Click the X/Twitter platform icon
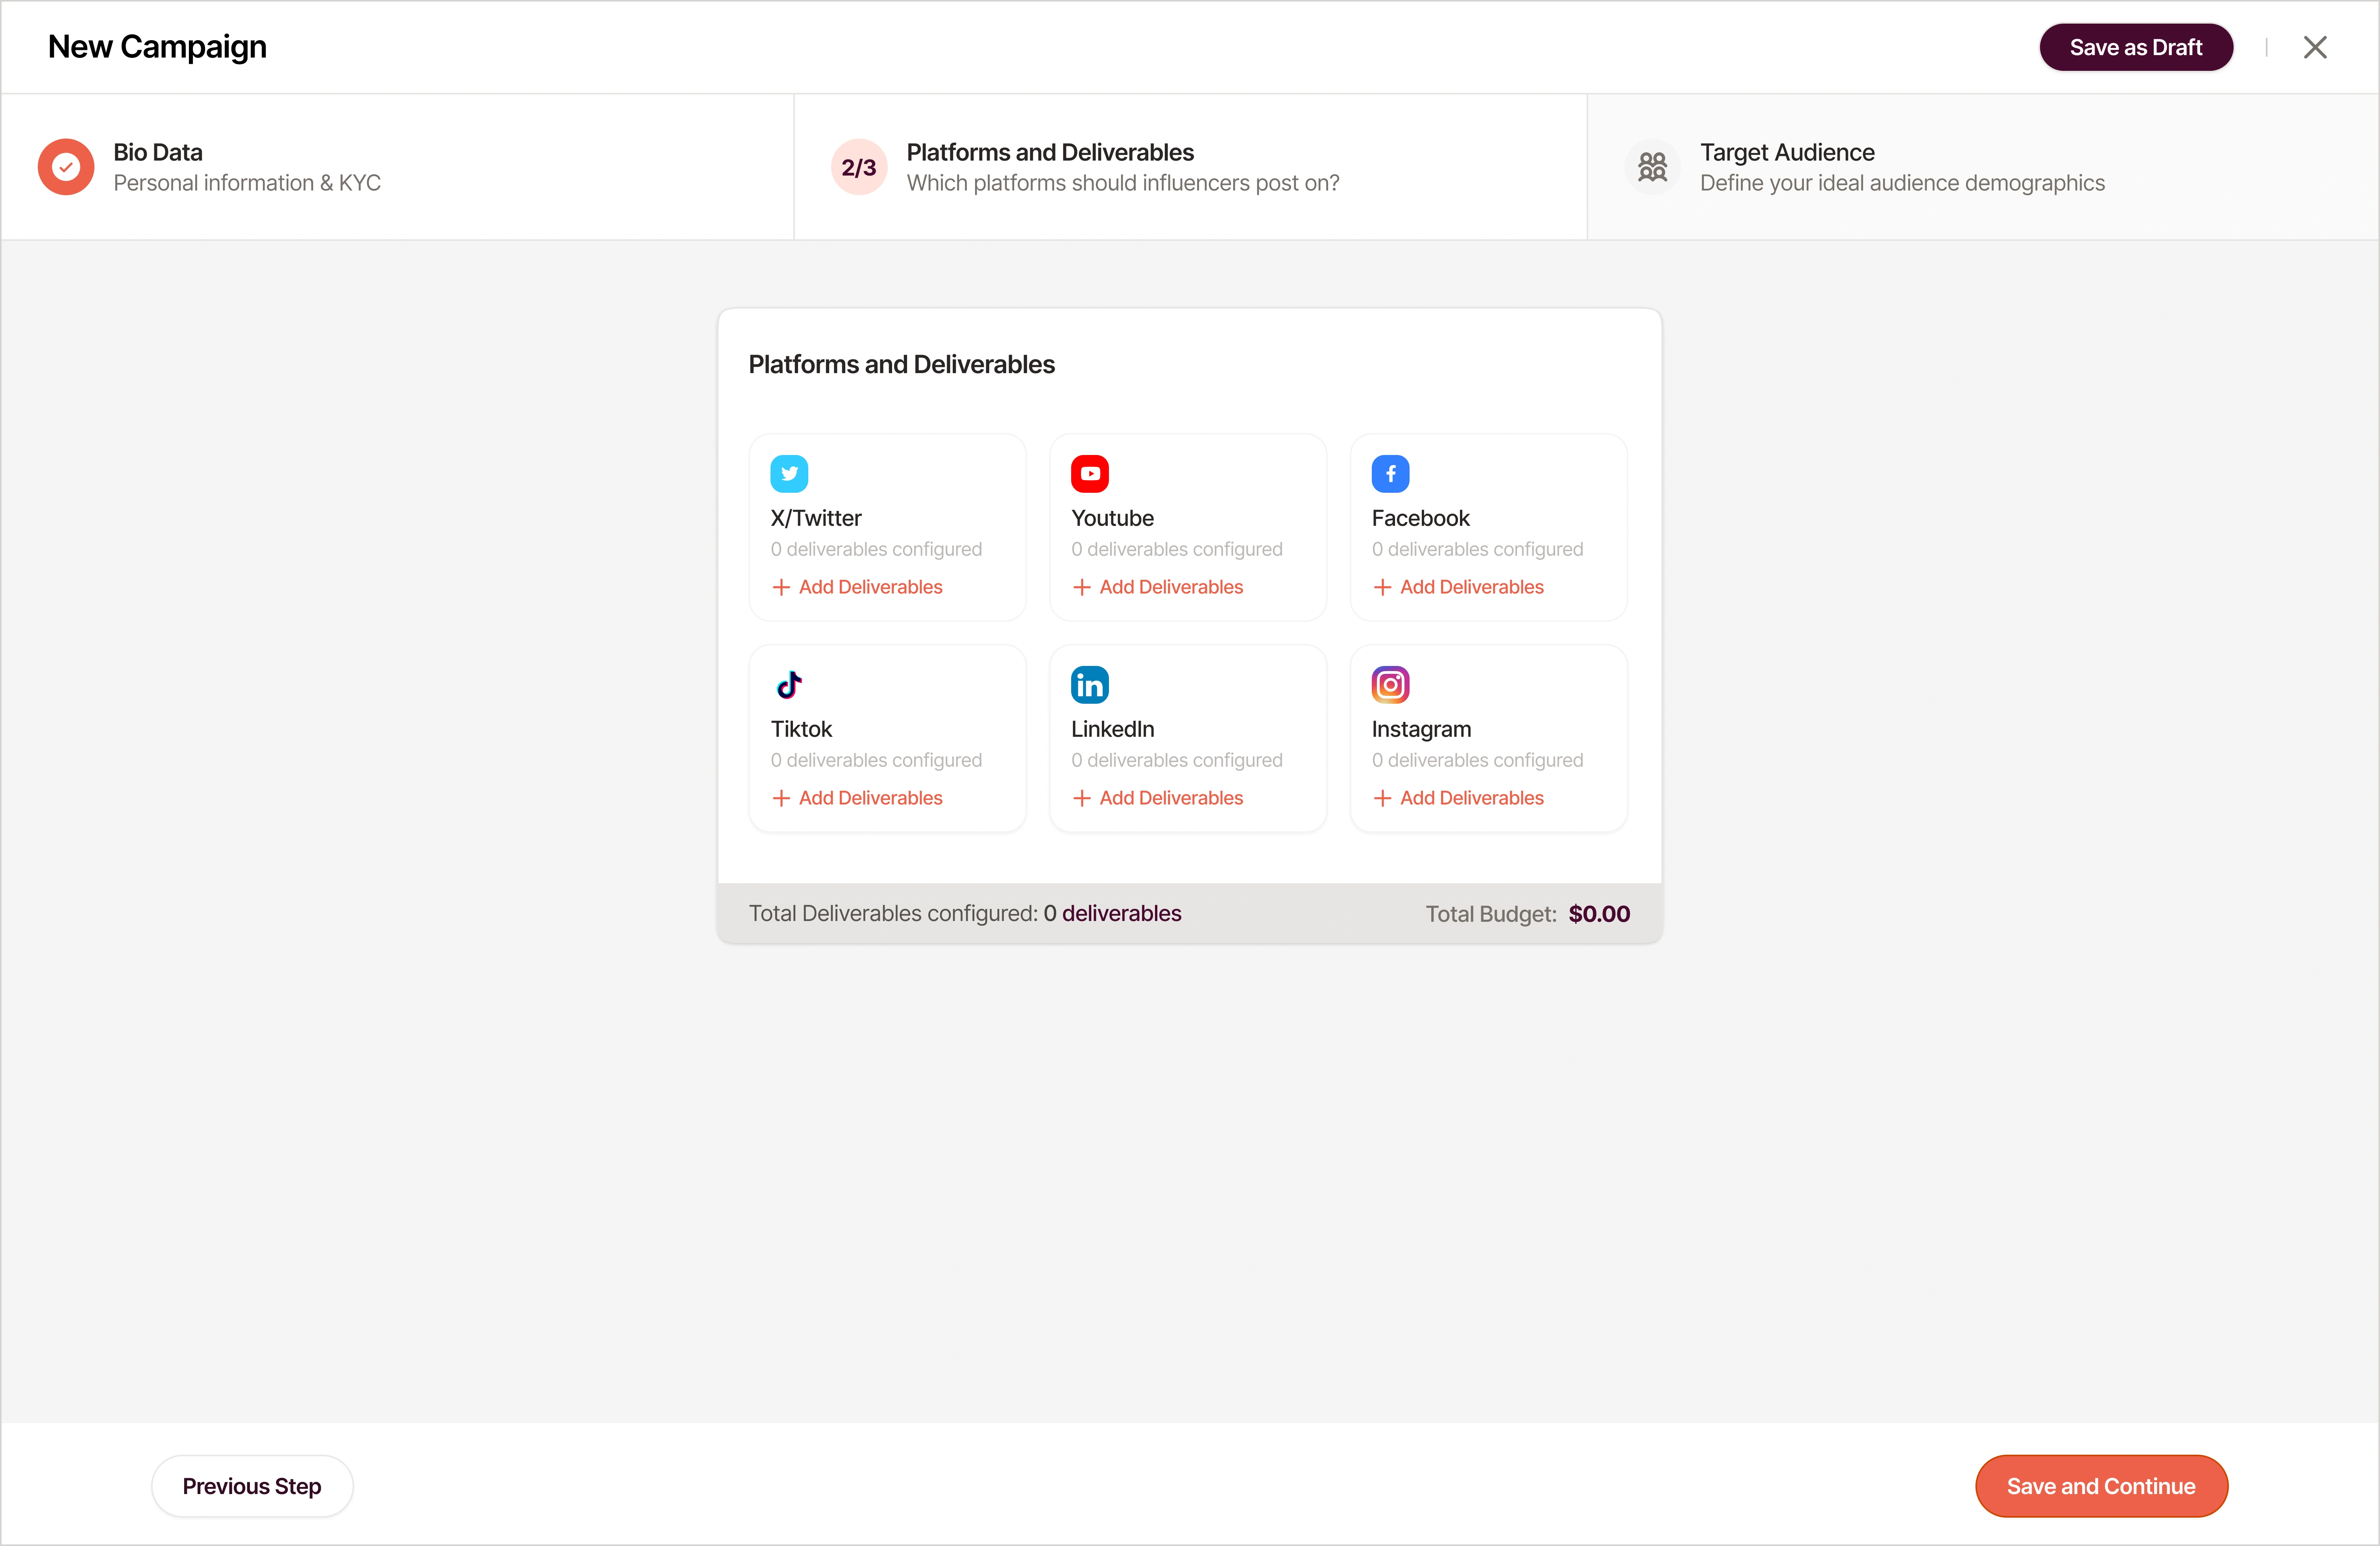This screenshot has width=2380, height=1546. [x=789, y=474]
